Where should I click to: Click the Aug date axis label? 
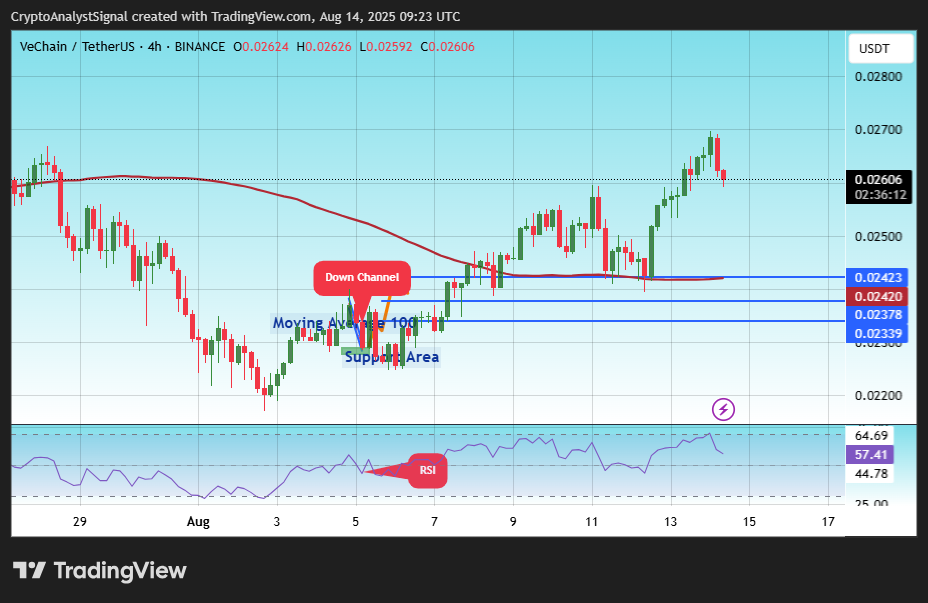coord(198,521)
